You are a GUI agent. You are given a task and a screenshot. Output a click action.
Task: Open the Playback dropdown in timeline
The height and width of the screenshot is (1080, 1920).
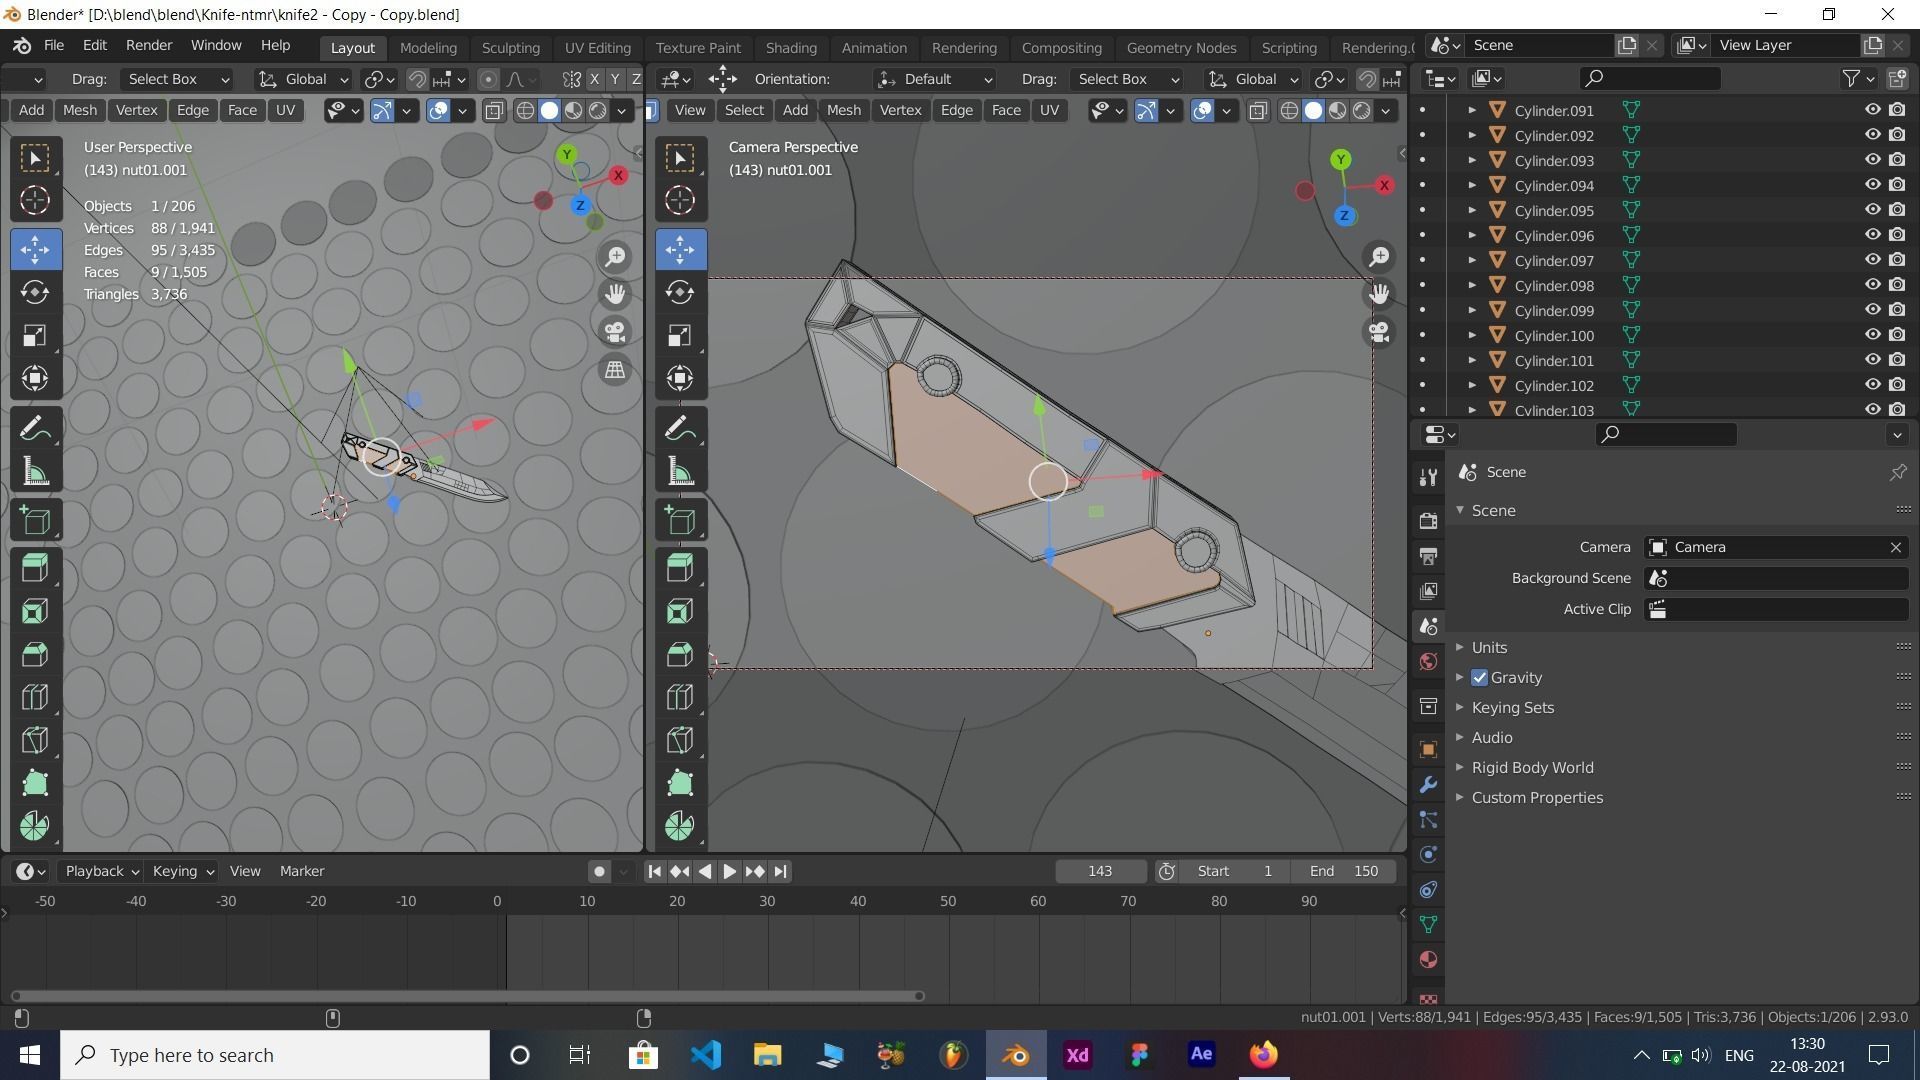101,871
